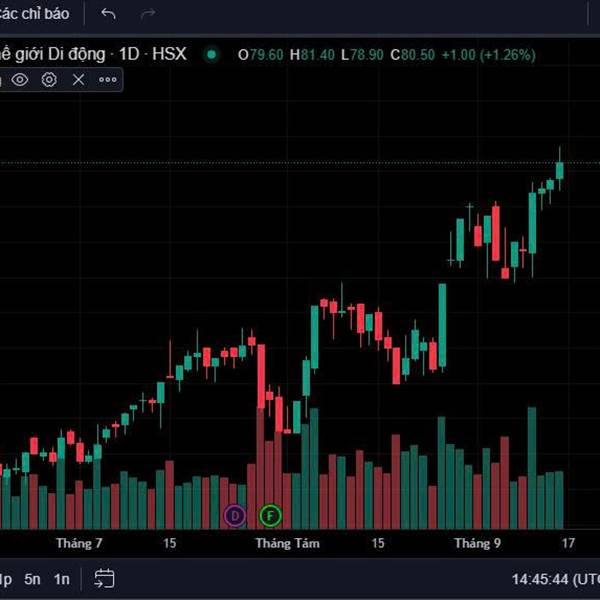
Task: Click the redo arrow in top toolbar
Action: (148, 14)
